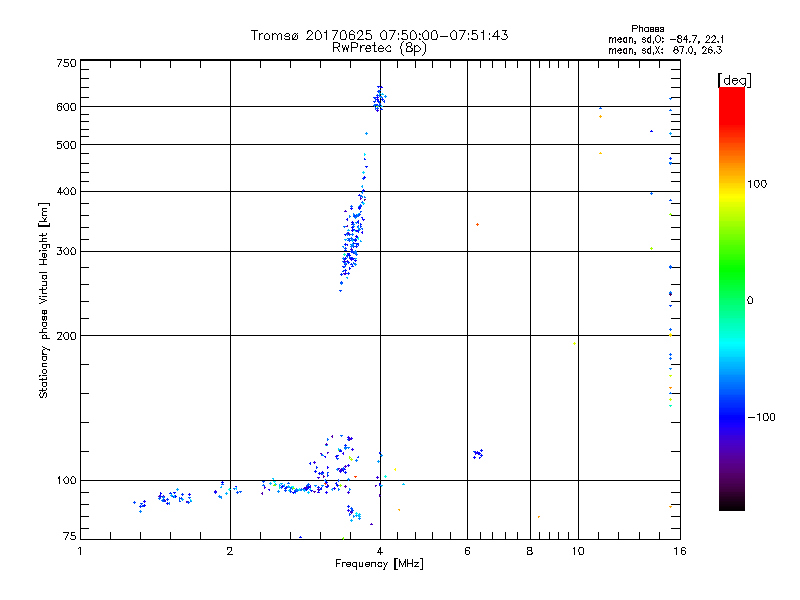Click the x-axis tick label '1'

point(80,551)
